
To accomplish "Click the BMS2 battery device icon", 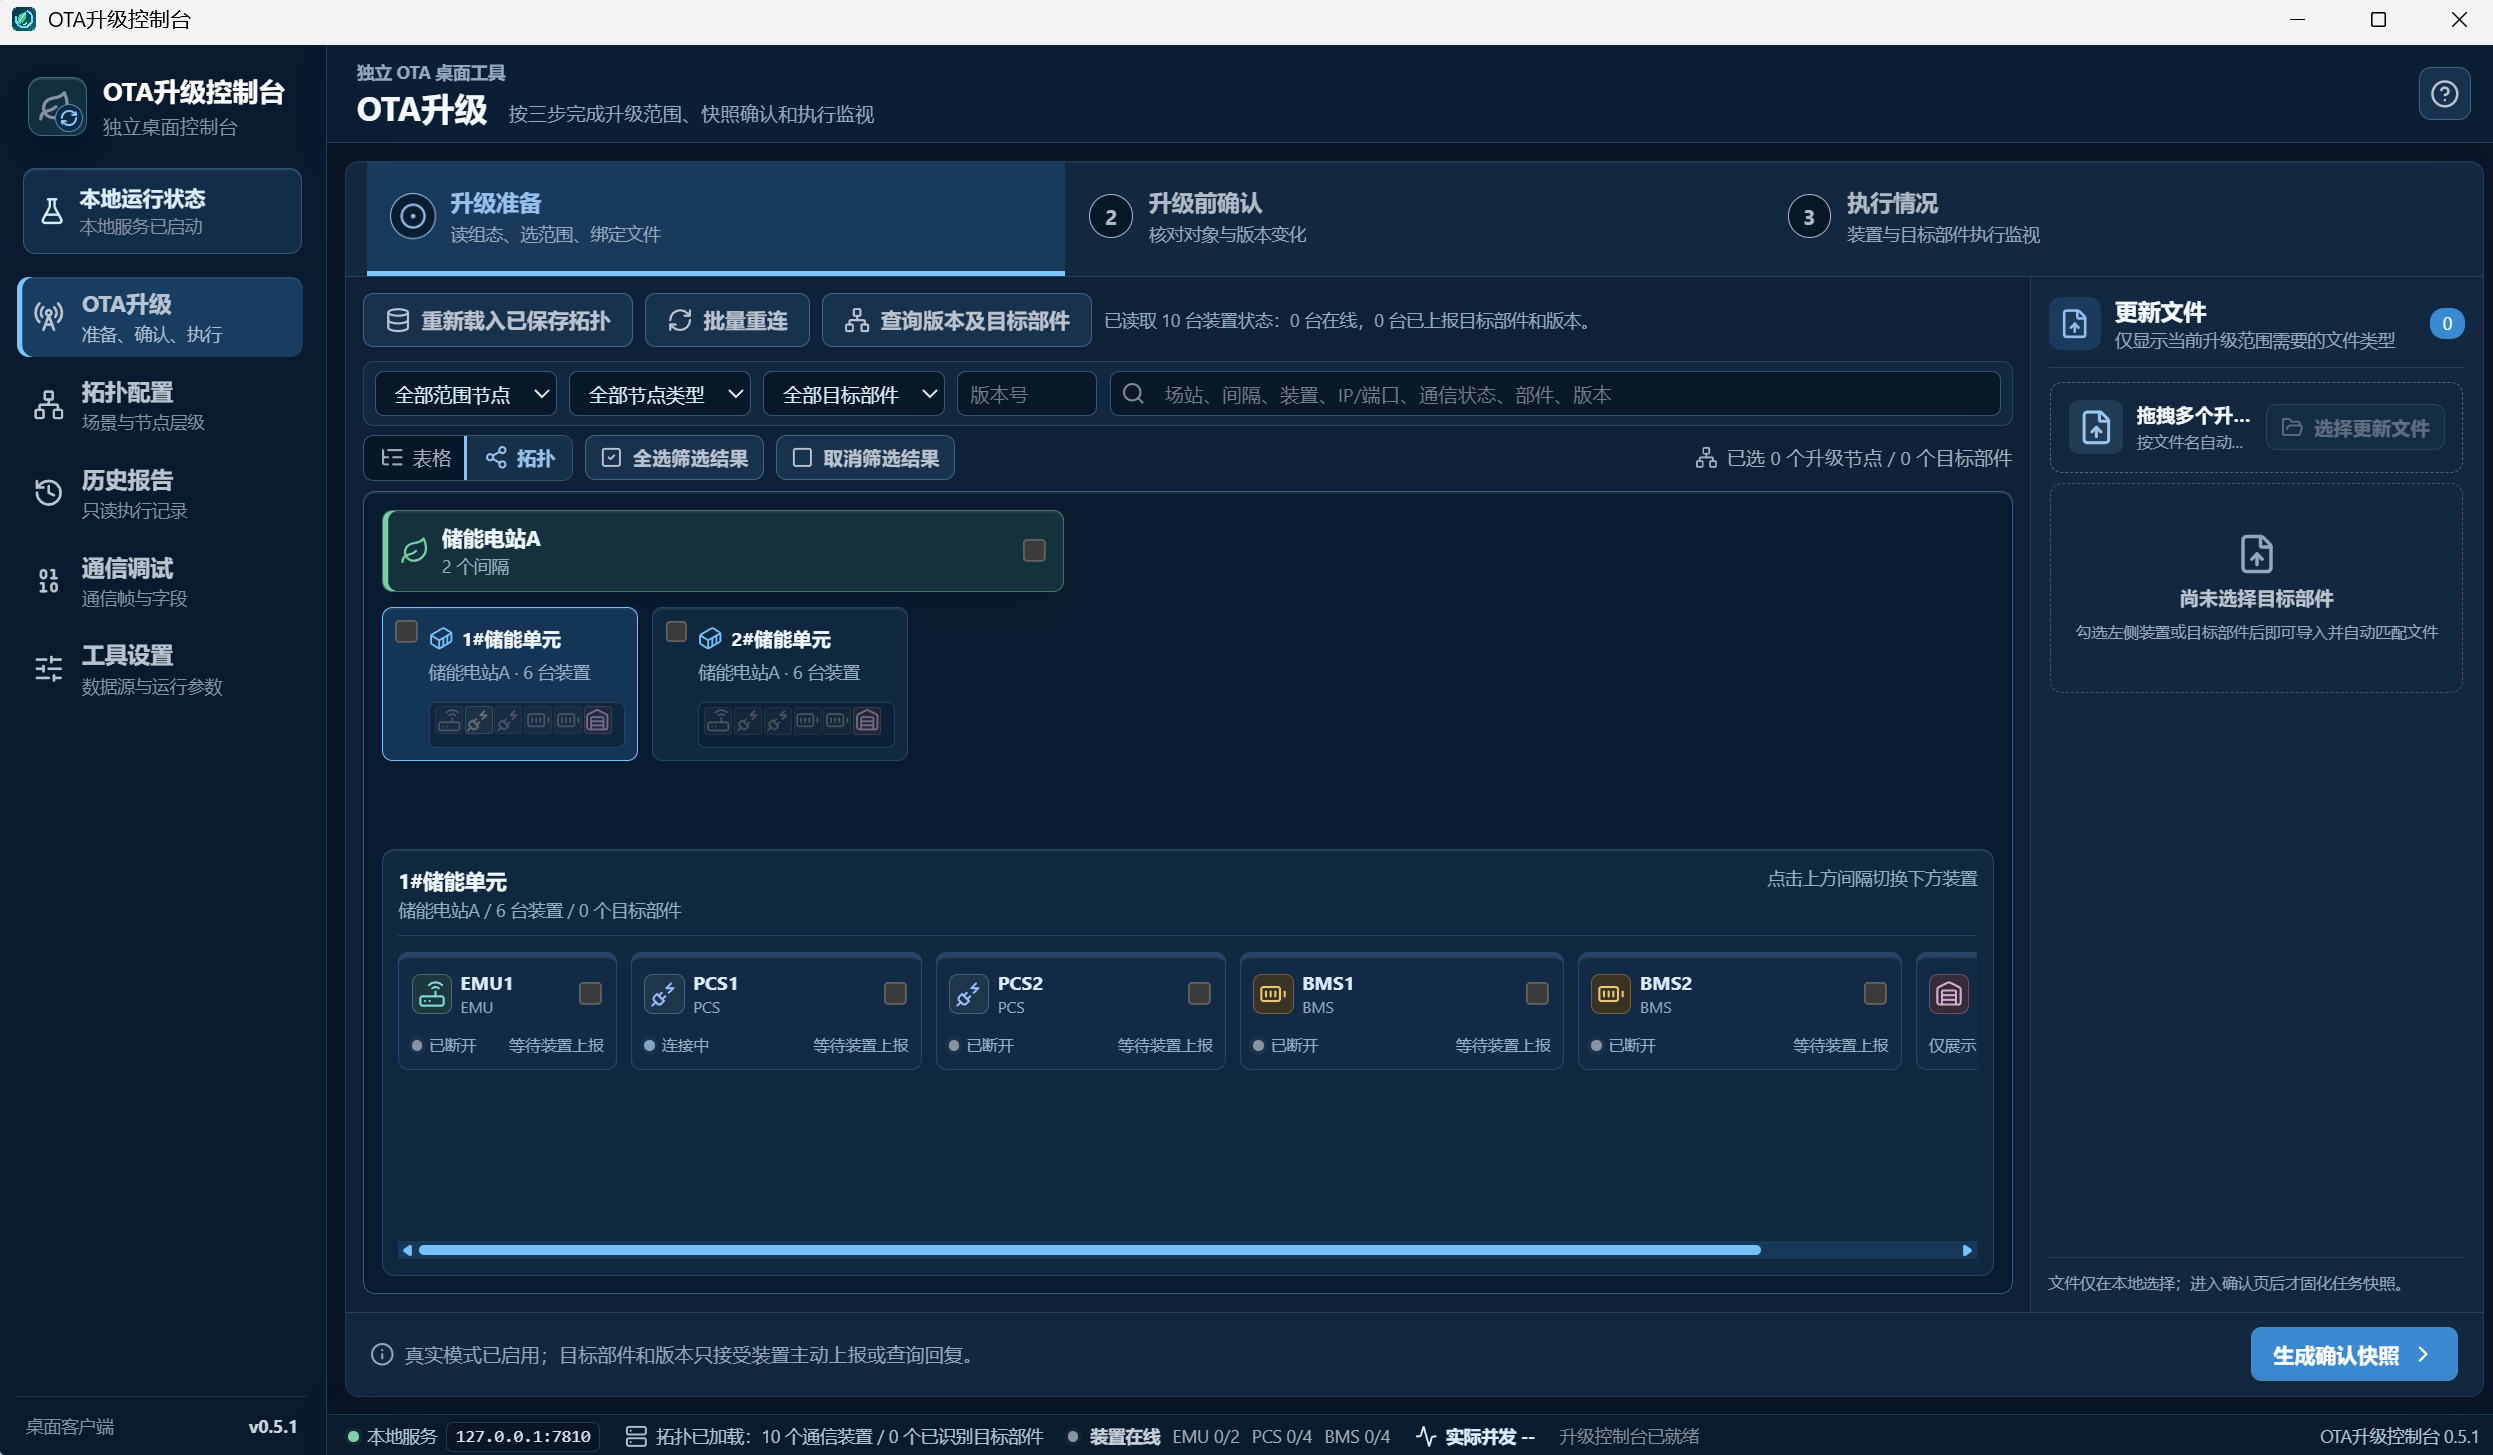I will tap(1610, 994).
